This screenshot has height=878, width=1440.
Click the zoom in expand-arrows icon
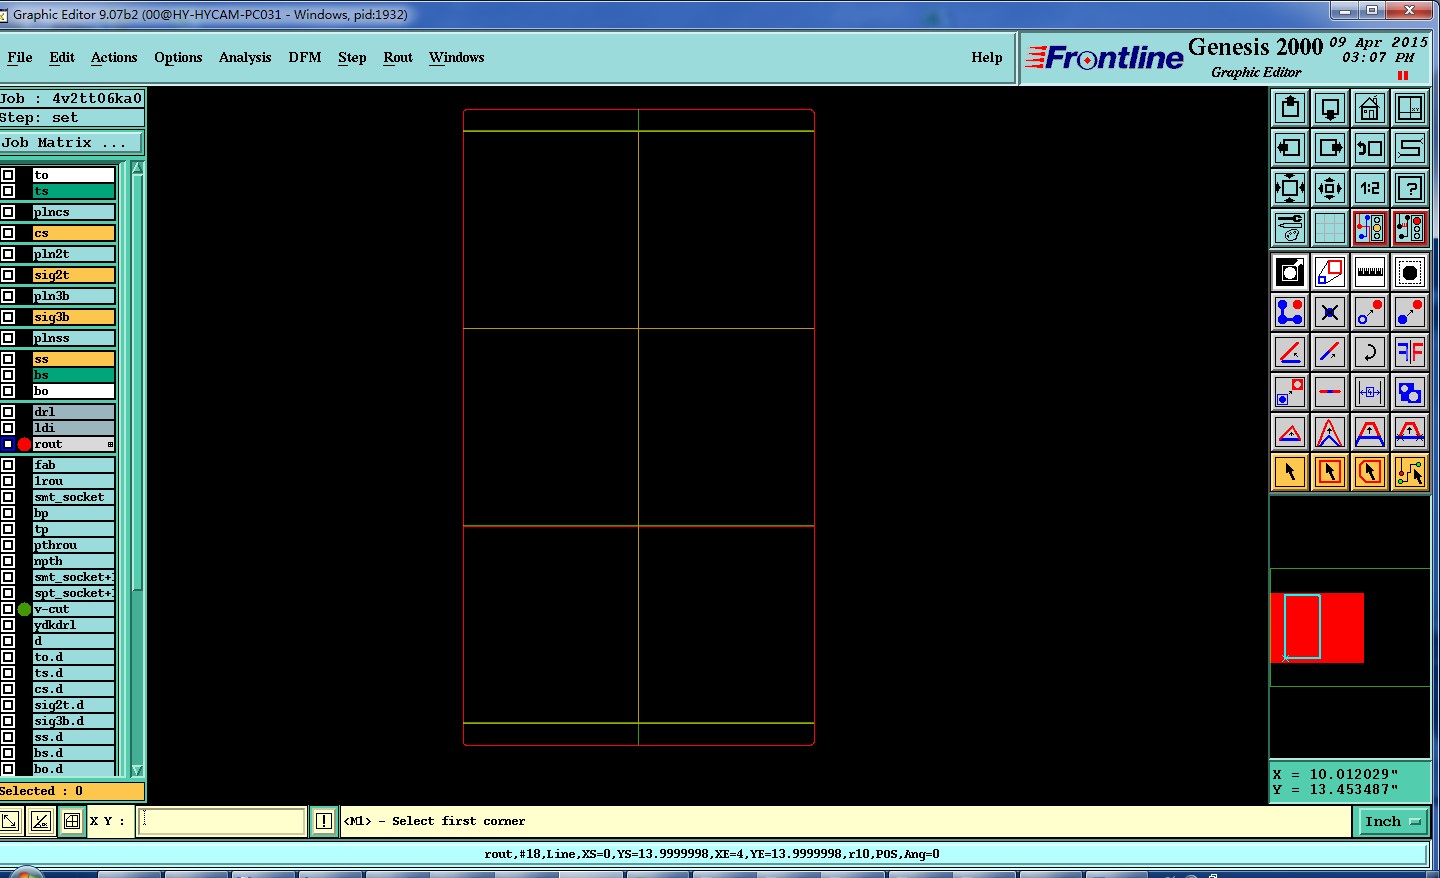pyautogui.click(x=1290, y=188)
